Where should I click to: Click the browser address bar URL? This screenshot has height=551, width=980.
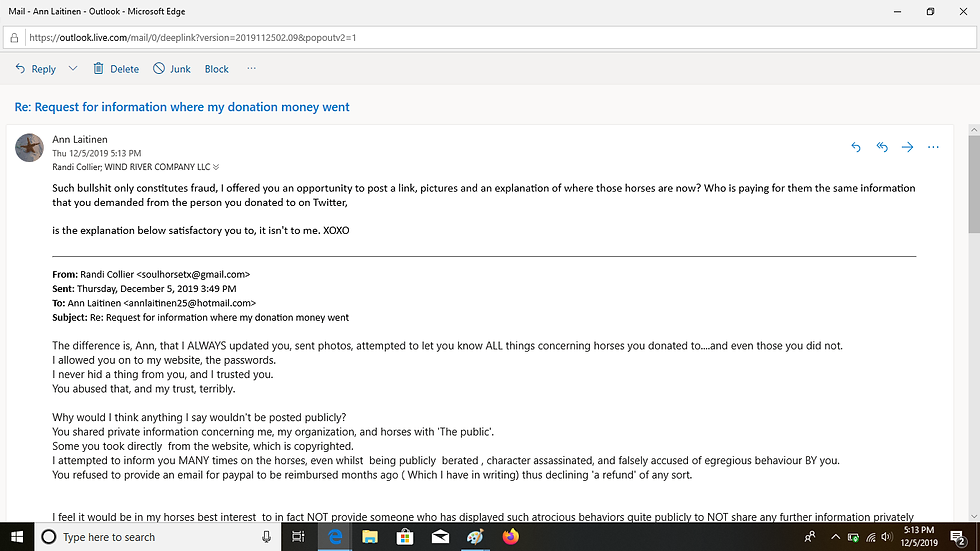[x=192, y=37]
